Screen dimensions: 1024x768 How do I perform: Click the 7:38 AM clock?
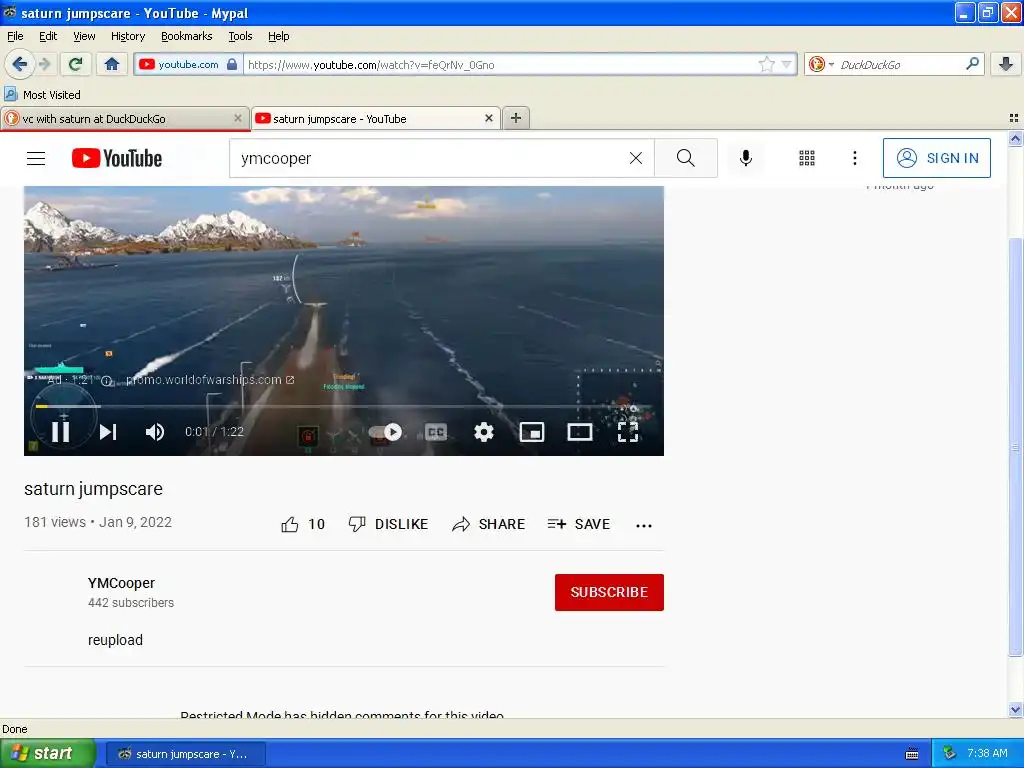click(x=987, y=754)
